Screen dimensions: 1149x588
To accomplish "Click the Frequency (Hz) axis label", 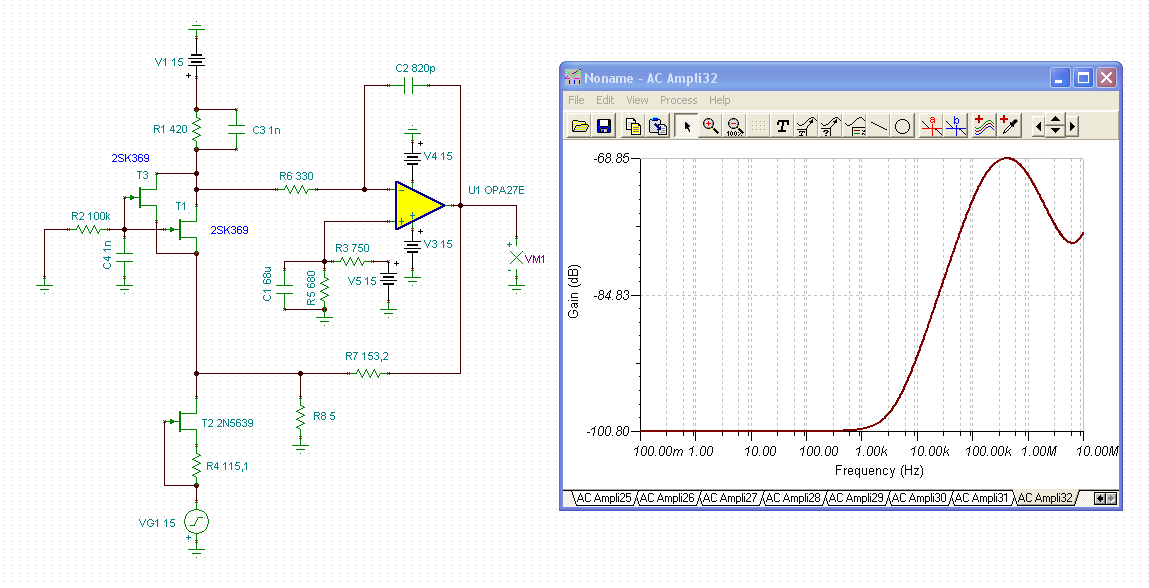I will [x=879, y=471].
